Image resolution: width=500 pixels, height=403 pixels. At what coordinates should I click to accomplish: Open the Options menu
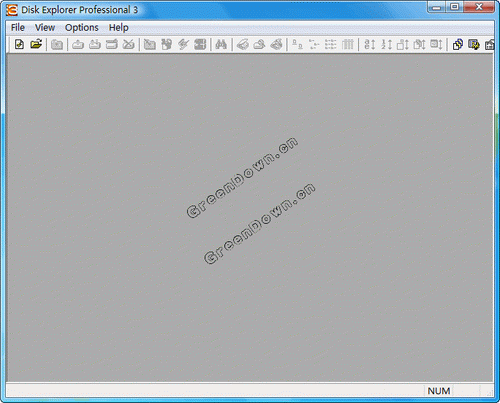coord(82,27)
